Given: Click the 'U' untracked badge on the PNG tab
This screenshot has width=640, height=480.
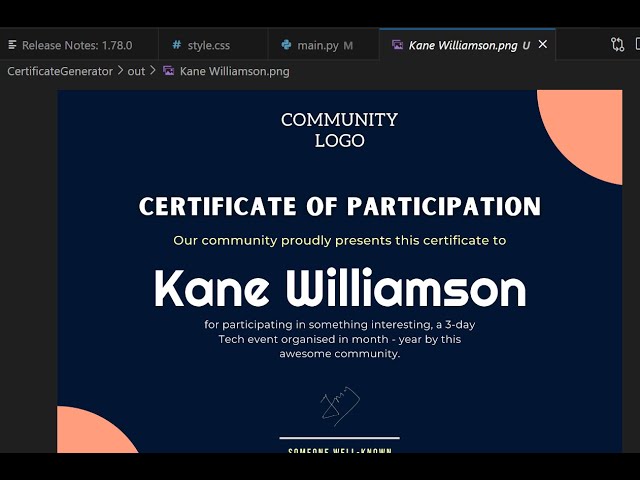Looking at the screenshot, I should [x=527, y=45].
